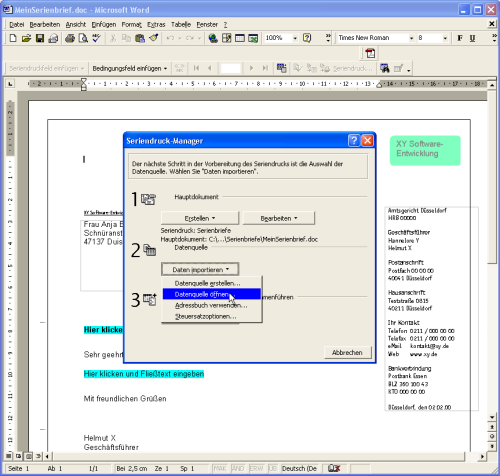The height and width of the screenshot is (476, 500).
Task: Save the document with the floppy icon
Action: (x=40, y=38)
